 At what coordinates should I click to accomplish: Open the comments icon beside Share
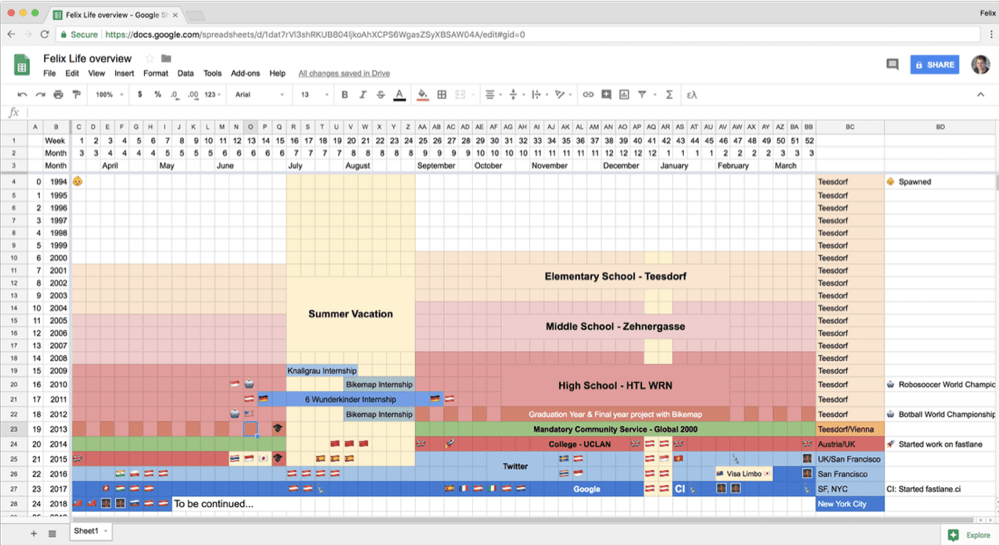[892, 64]
